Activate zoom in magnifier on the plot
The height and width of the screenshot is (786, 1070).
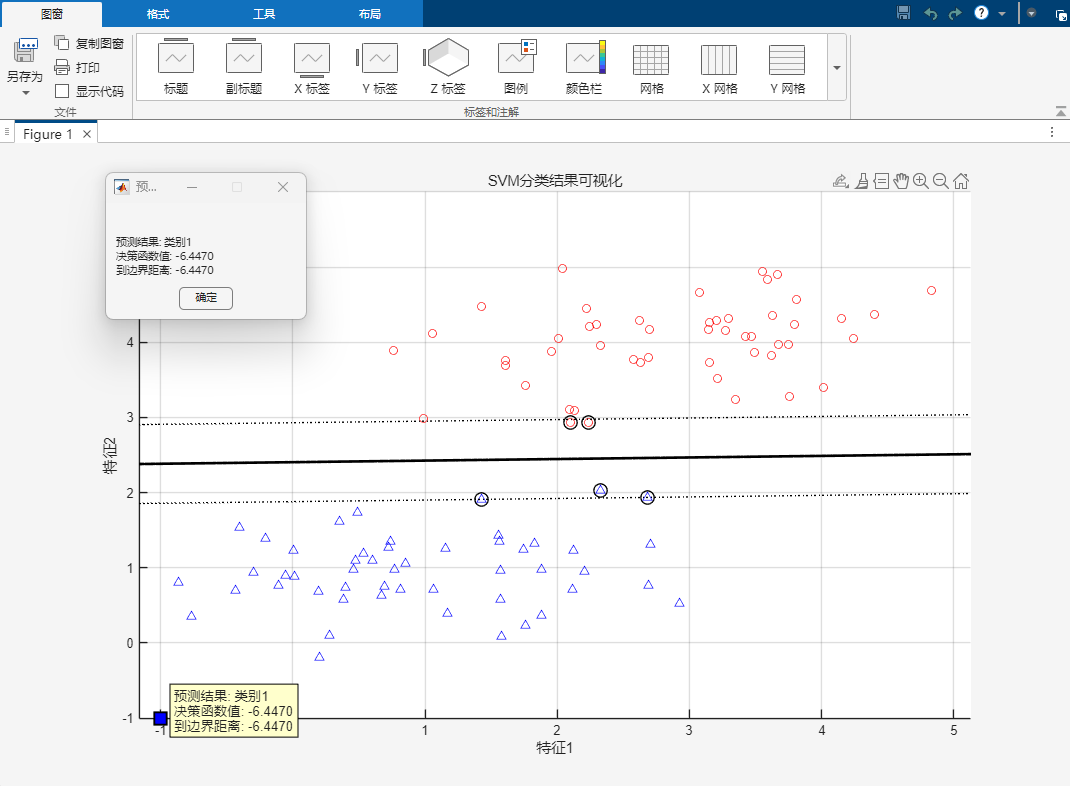click(x=921, y=181)
